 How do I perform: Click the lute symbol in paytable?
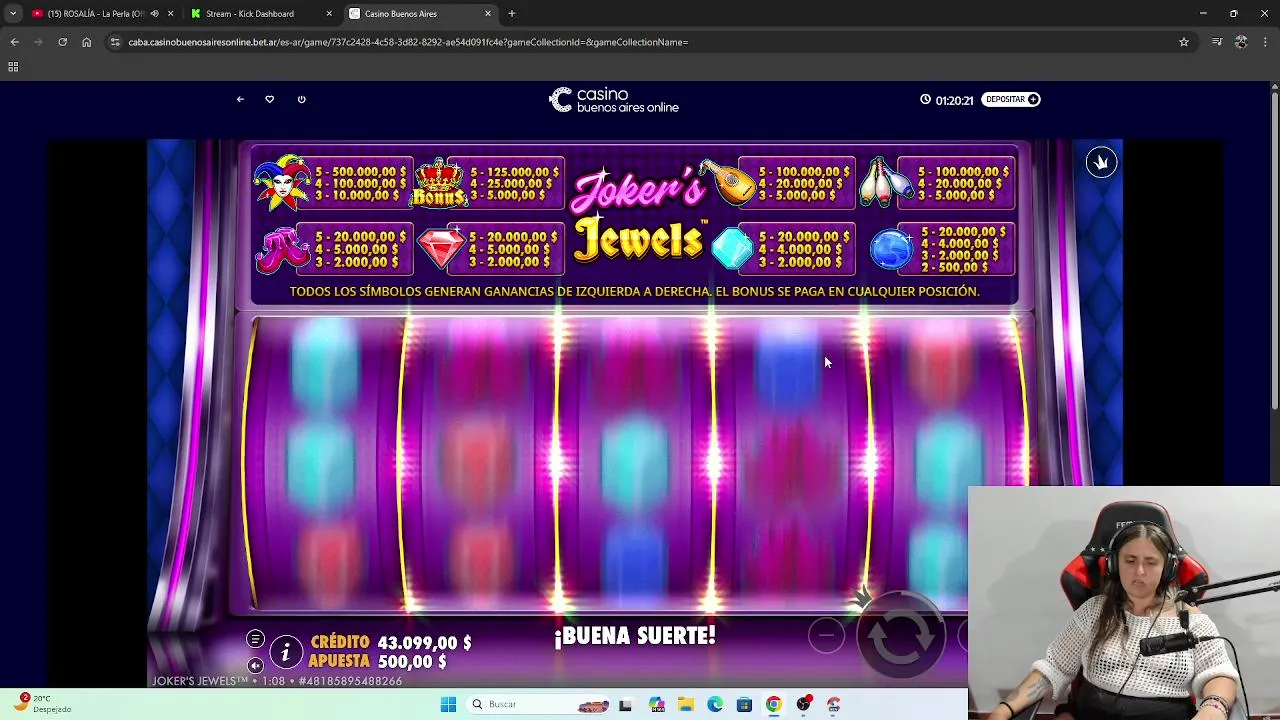click(x=726, y=182)
